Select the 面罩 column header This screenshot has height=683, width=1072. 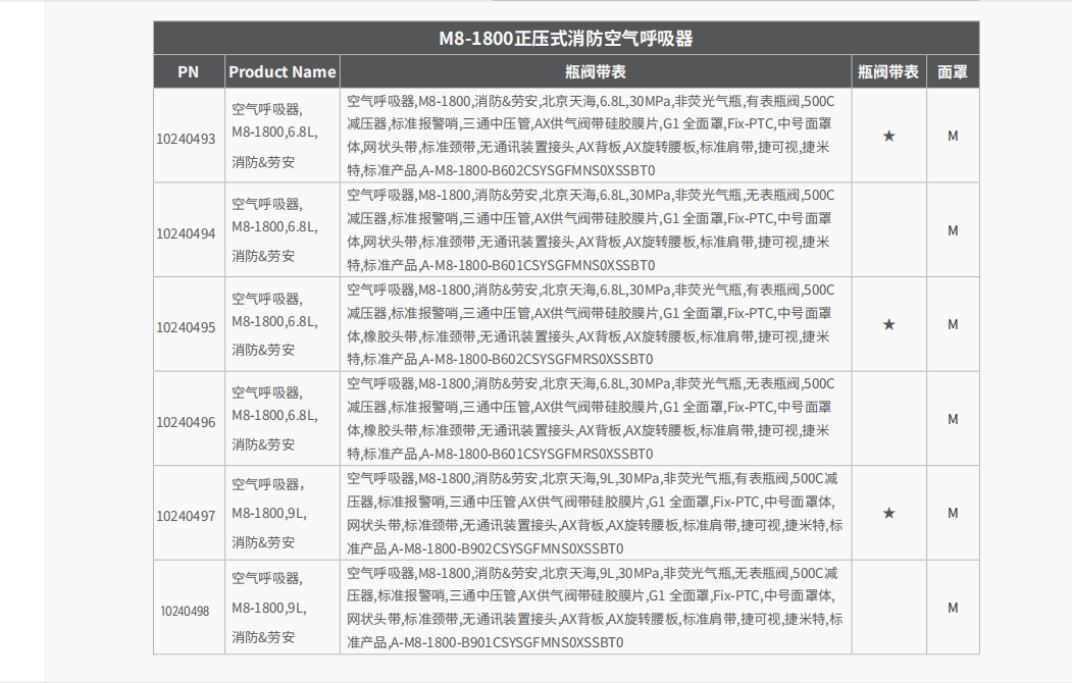click(952, 72)
